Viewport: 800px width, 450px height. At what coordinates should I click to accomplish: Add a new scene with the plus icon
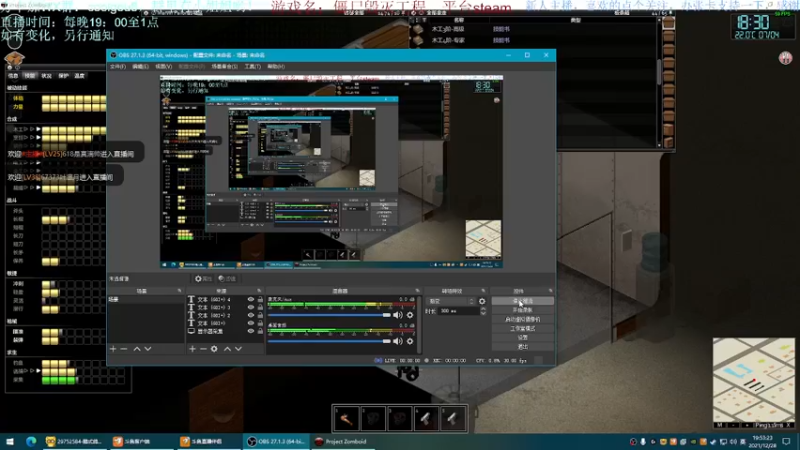(x=113, y=349)
